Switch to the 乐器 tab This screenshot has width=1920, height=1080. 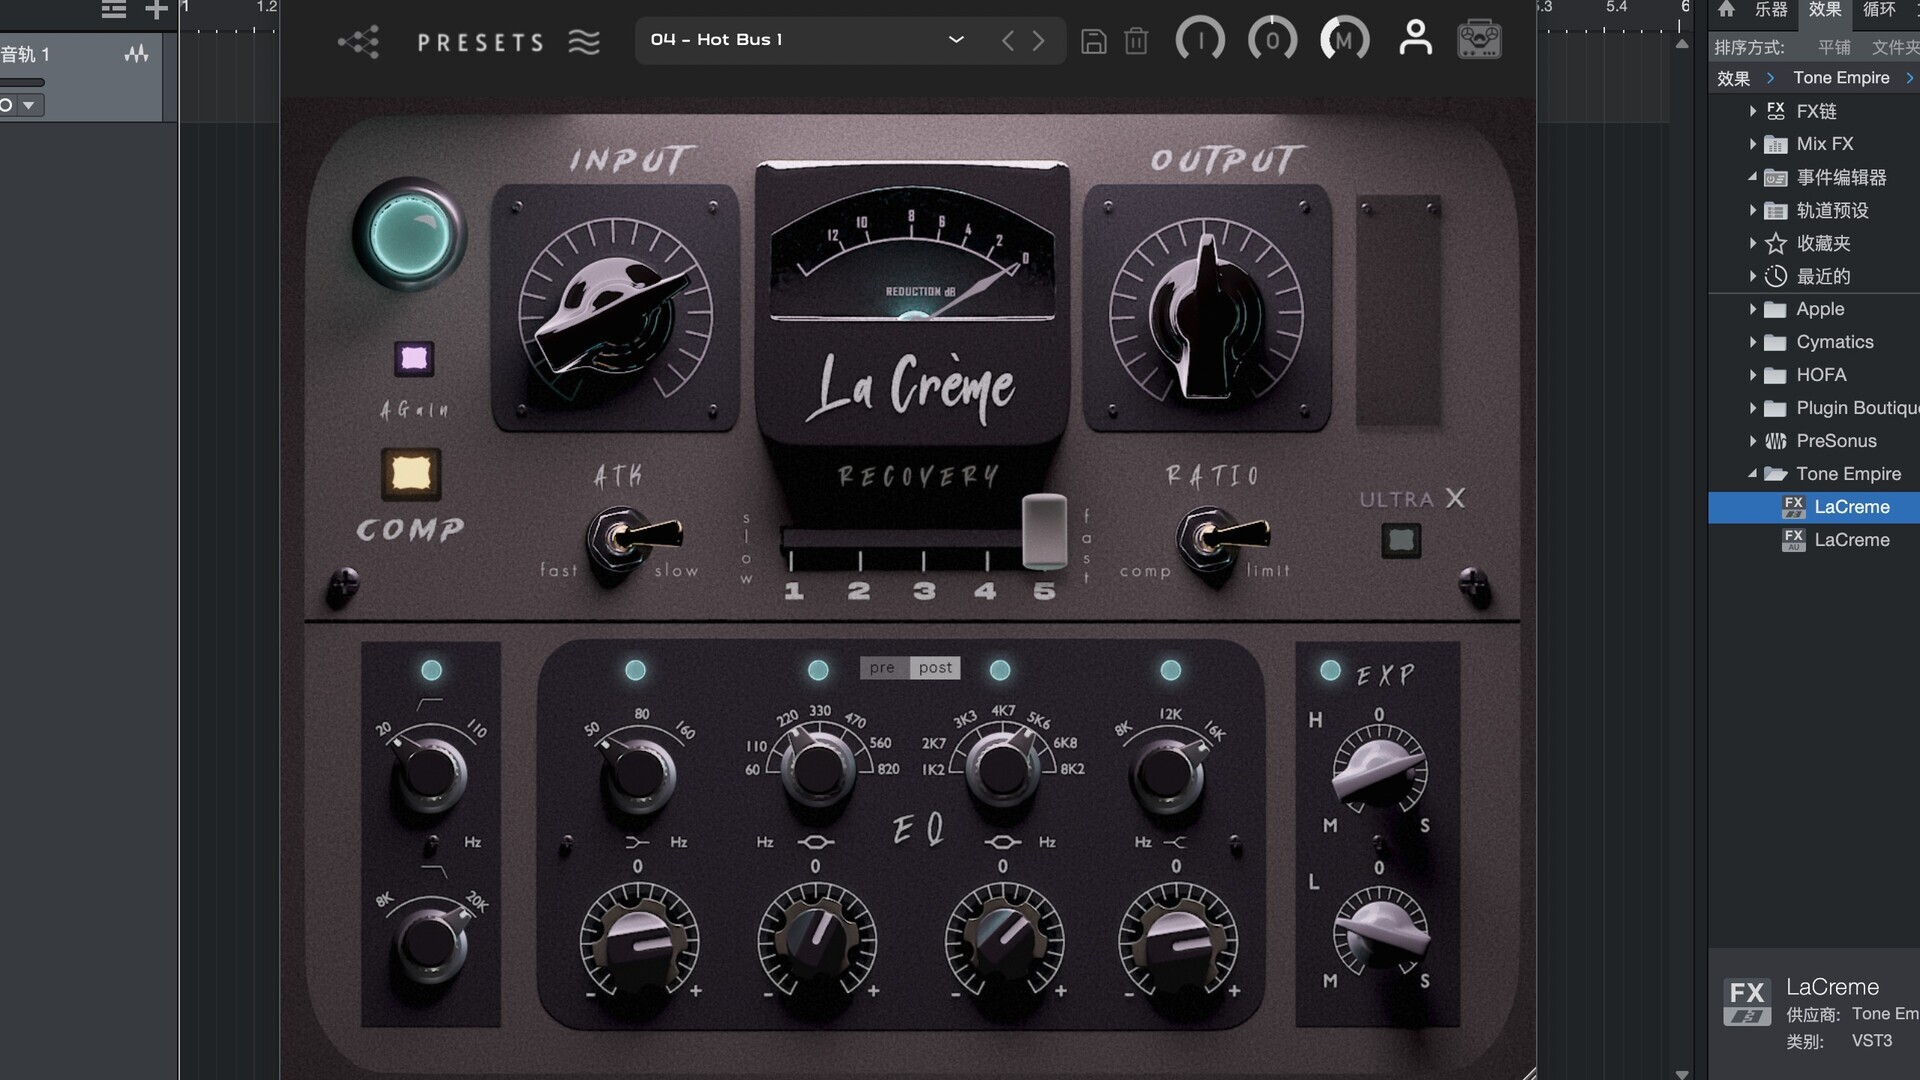(1771, 10)
